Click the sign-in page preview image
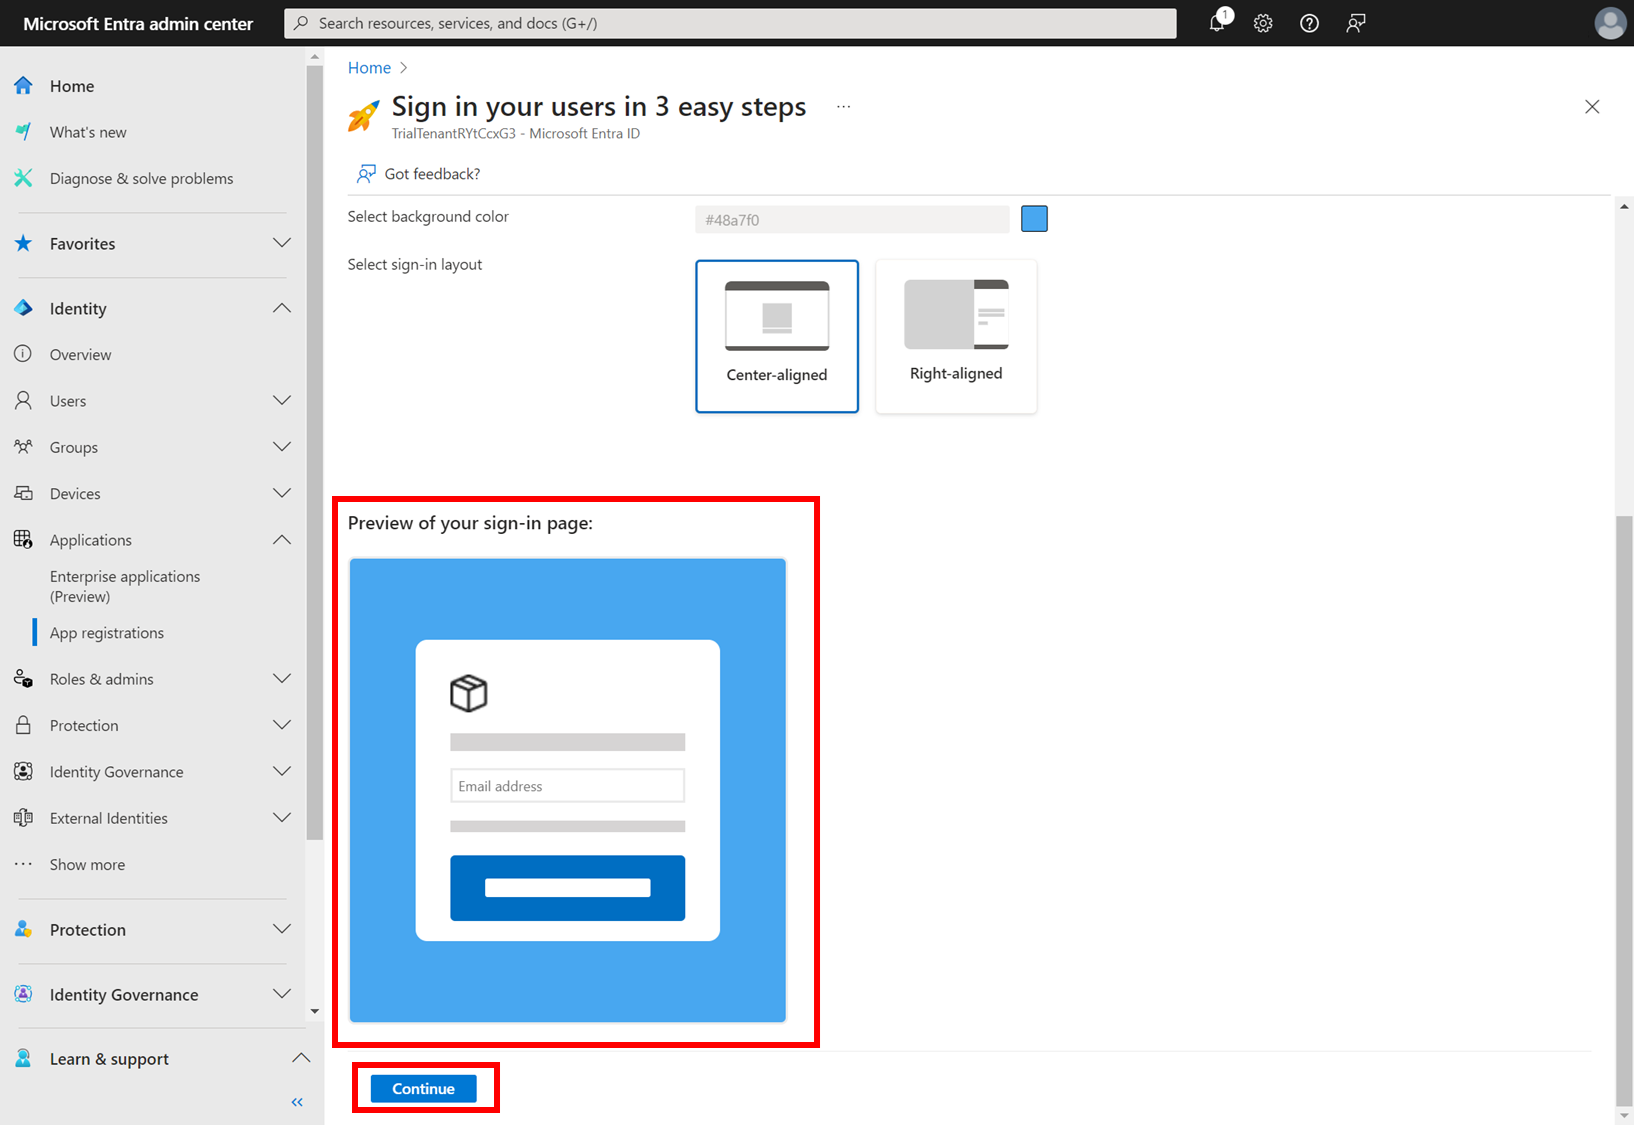 568,790
